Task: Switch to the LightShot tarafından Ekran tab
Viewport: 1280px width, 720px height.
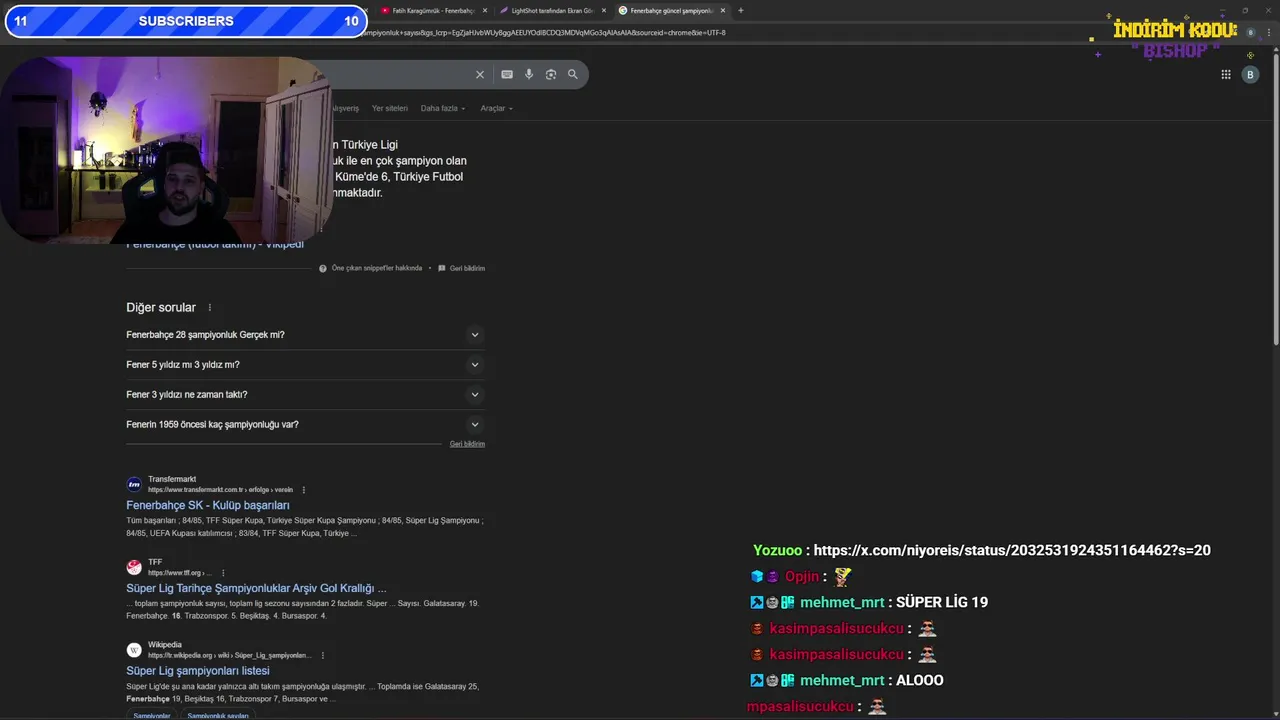Action: pyautogui.click(x=552, y=10)
